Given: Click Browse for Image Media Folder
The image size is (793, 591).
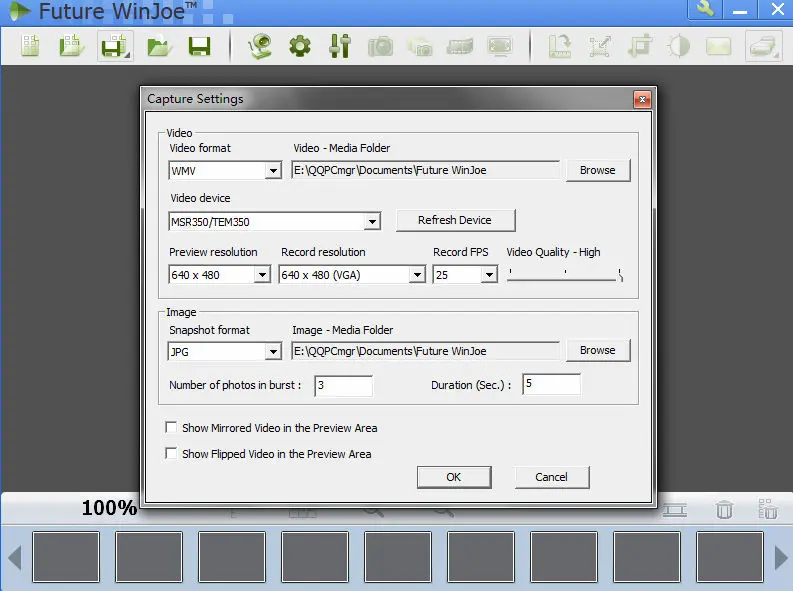Looking at the screenshot, I should tap(598, 350).
